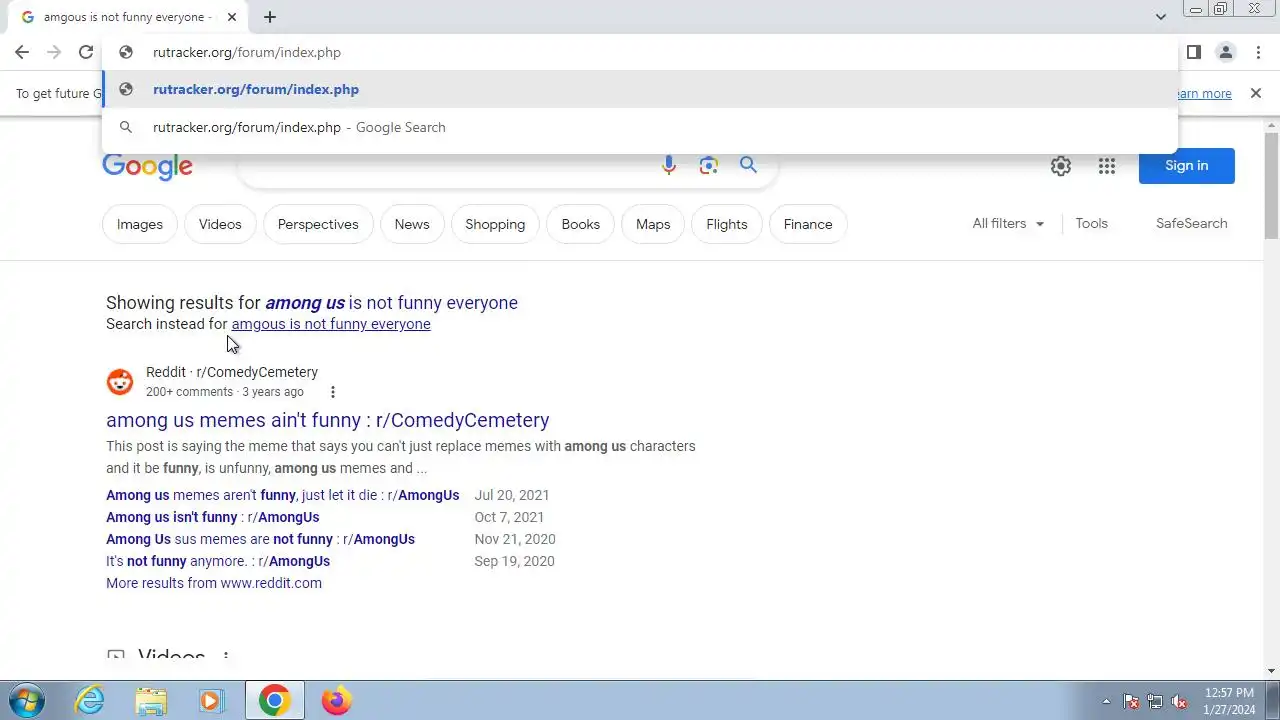
Task: Toggle the Chrome side panel icon
Action: pyautogui.click(x=1193, y=52)
